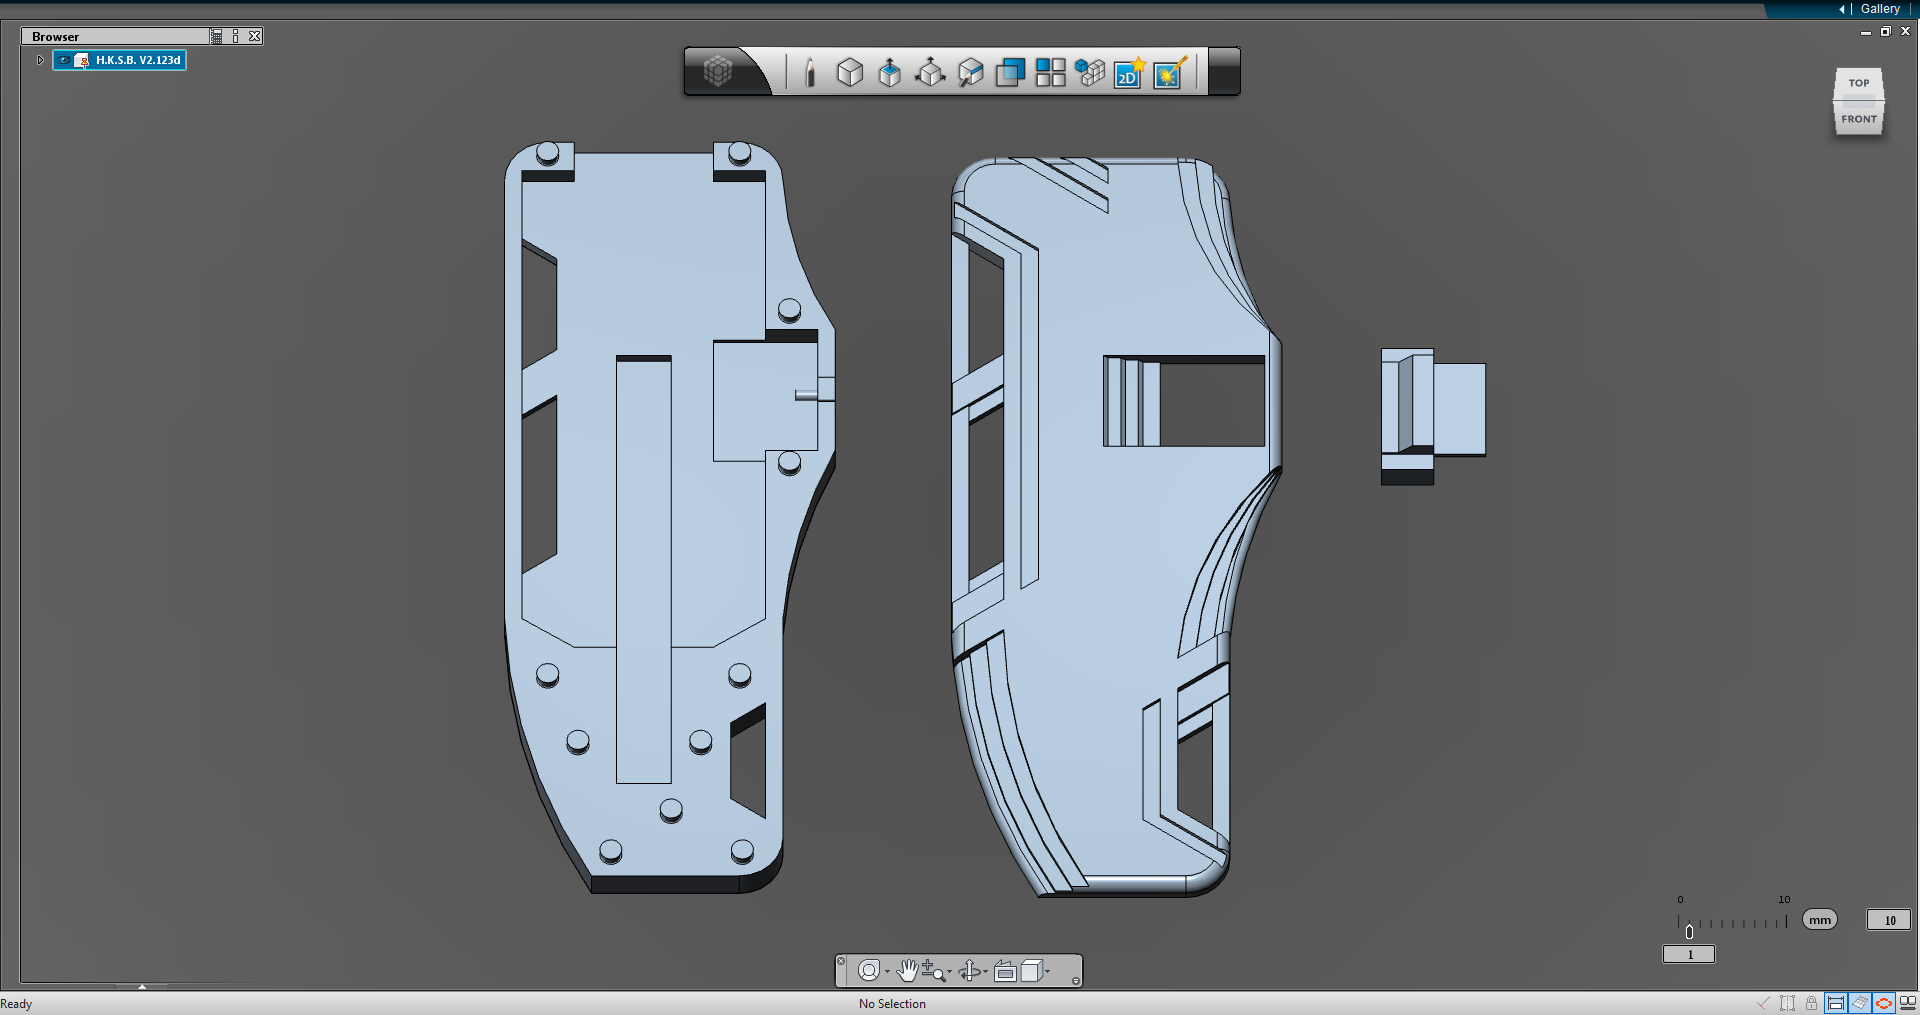The height and width of the screenshot is (1015, 1920).
Task: Expand the H.K.S.B. V2.123d tree node
Action: (40, 60)
